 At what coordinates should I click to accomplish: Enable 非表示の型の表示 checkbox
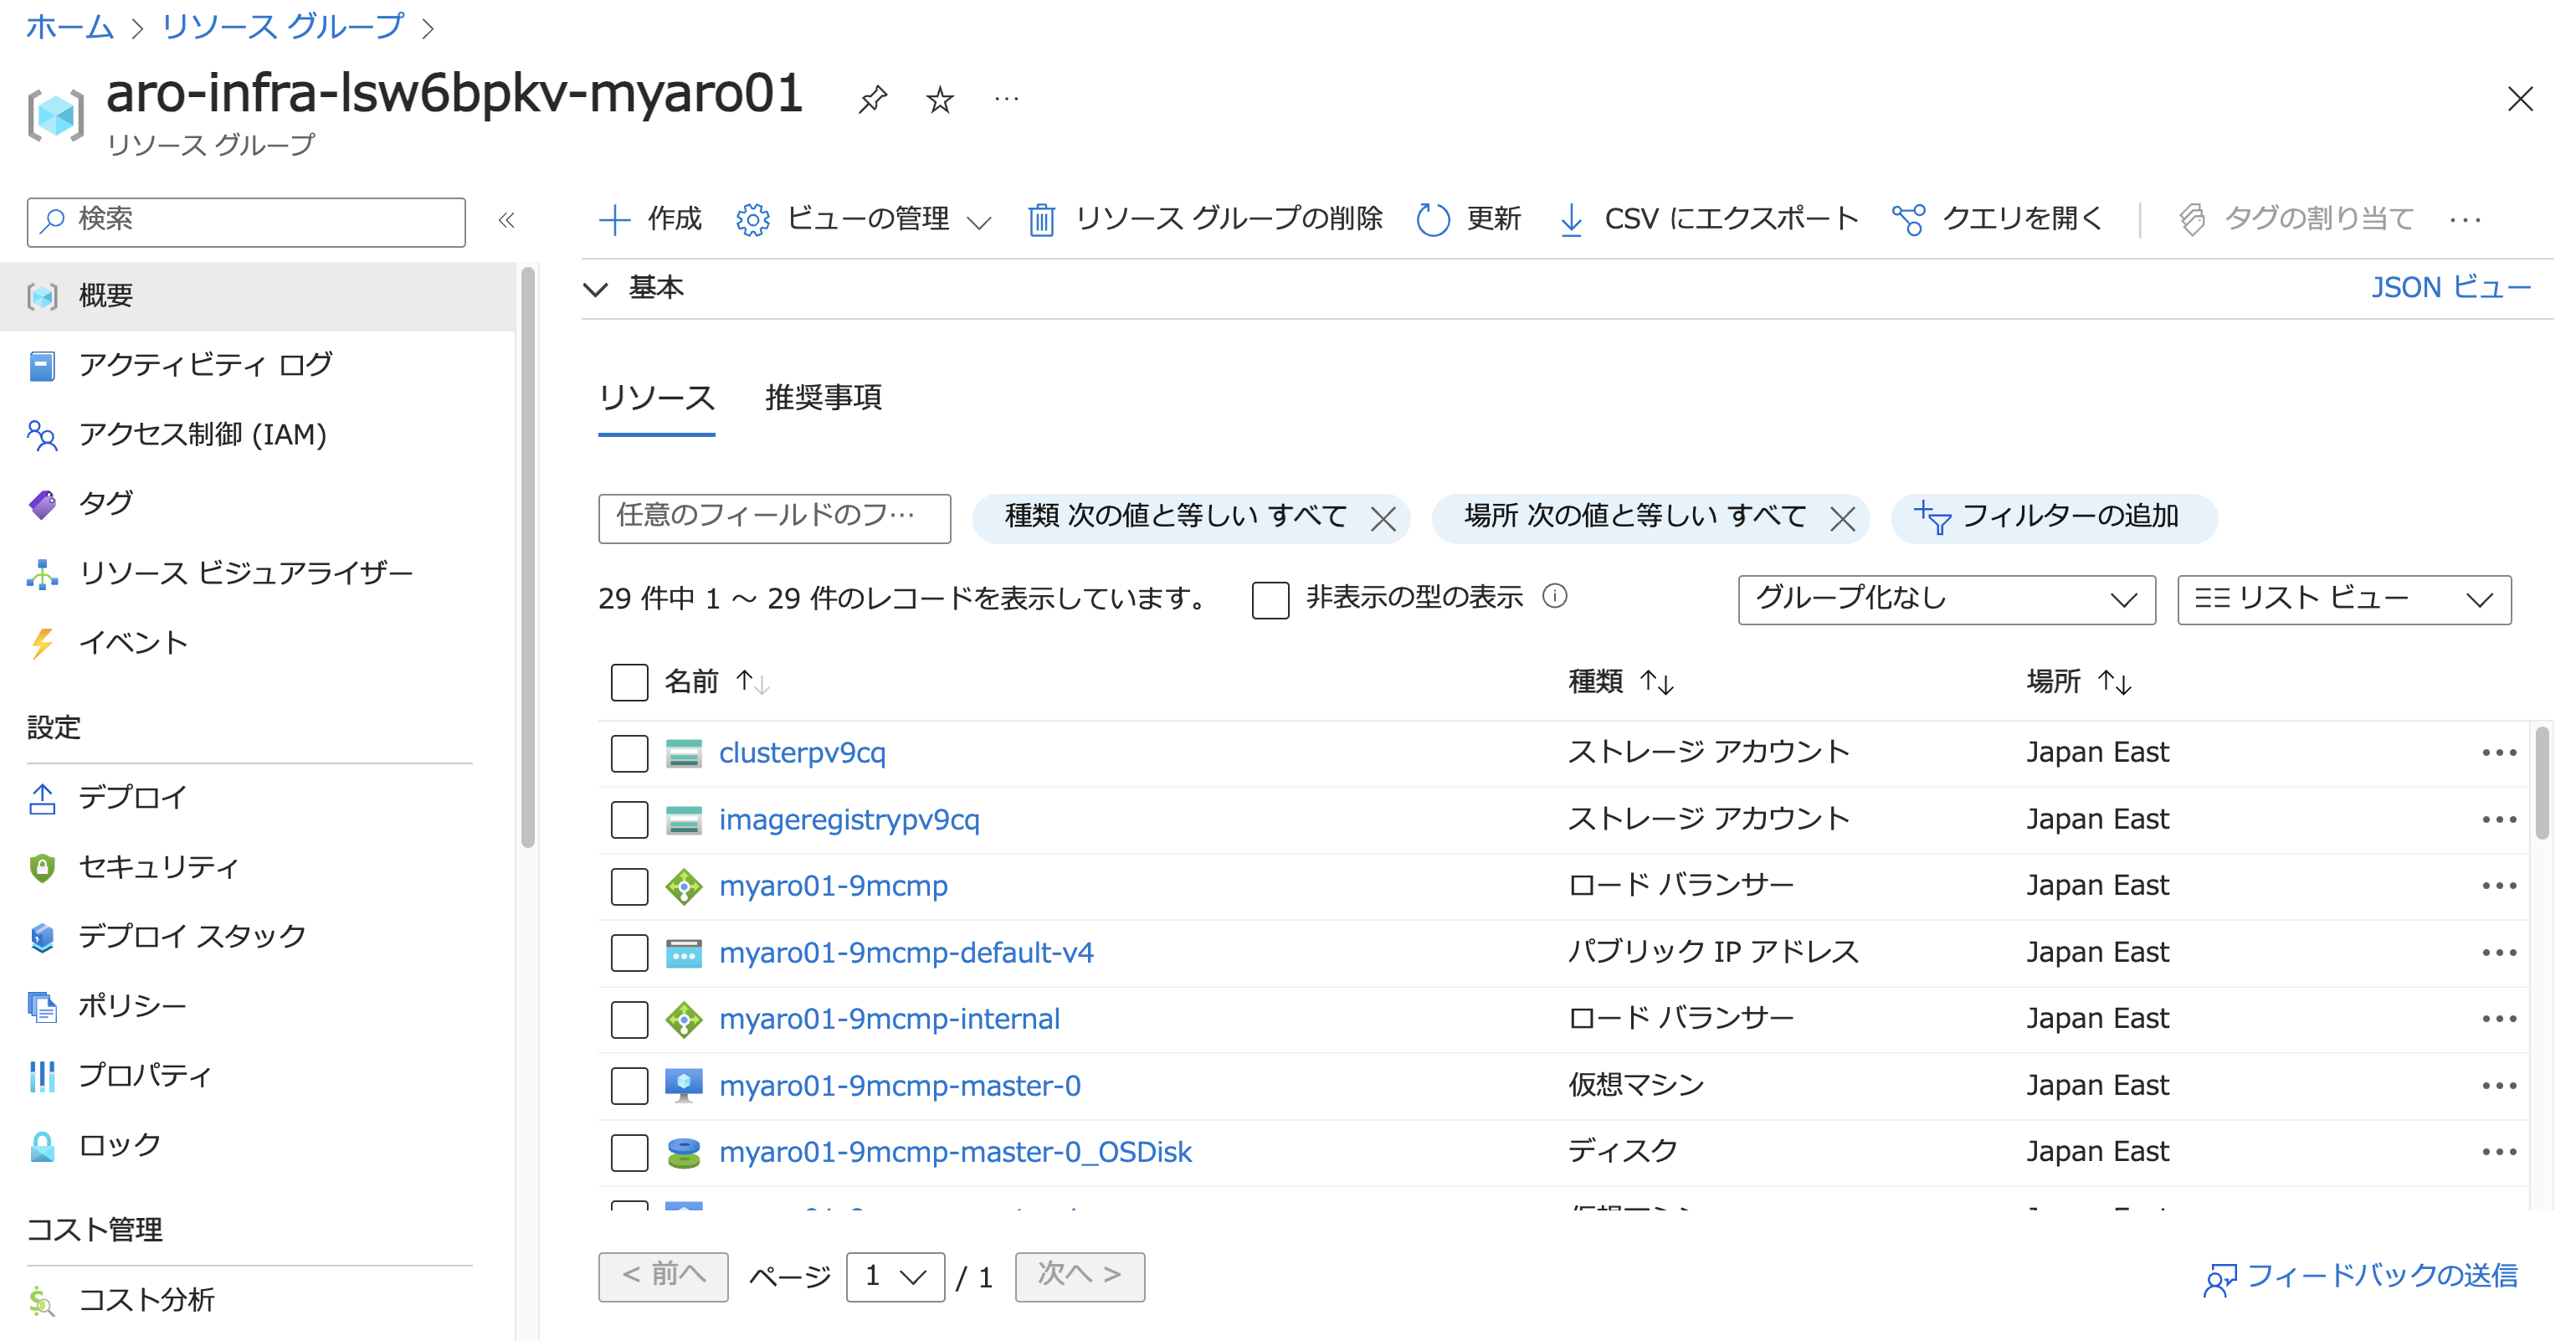1270,599
